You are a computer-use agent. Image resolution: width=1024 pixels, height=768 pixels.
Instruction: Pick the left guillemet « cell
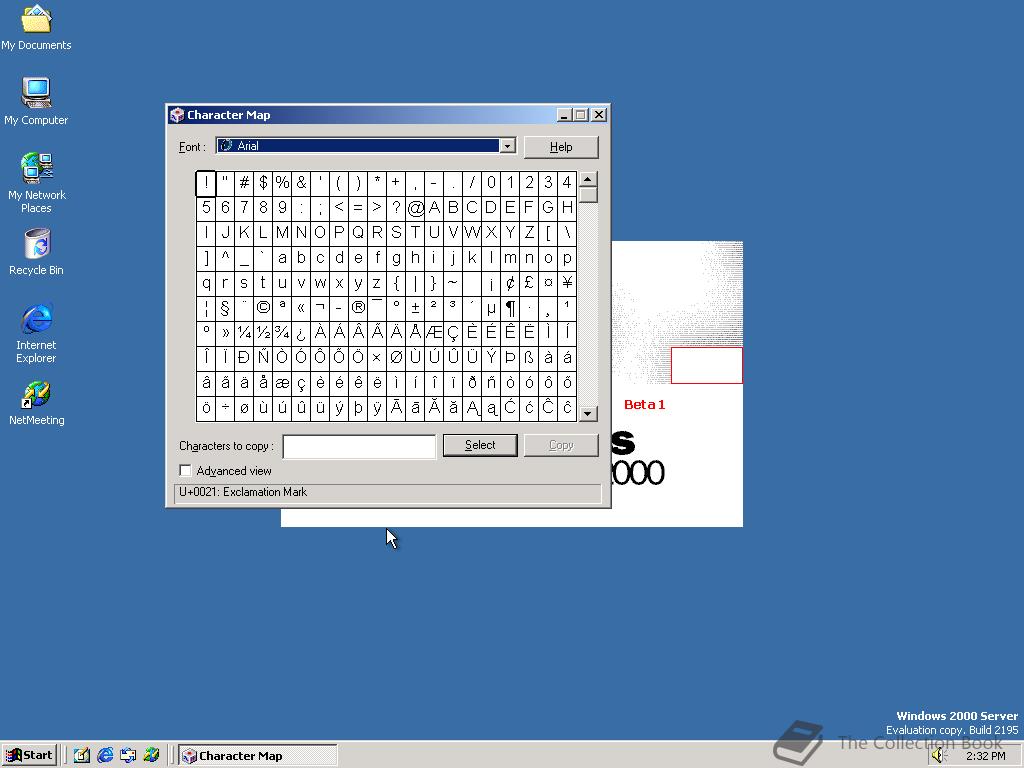(x=301, y=308)
